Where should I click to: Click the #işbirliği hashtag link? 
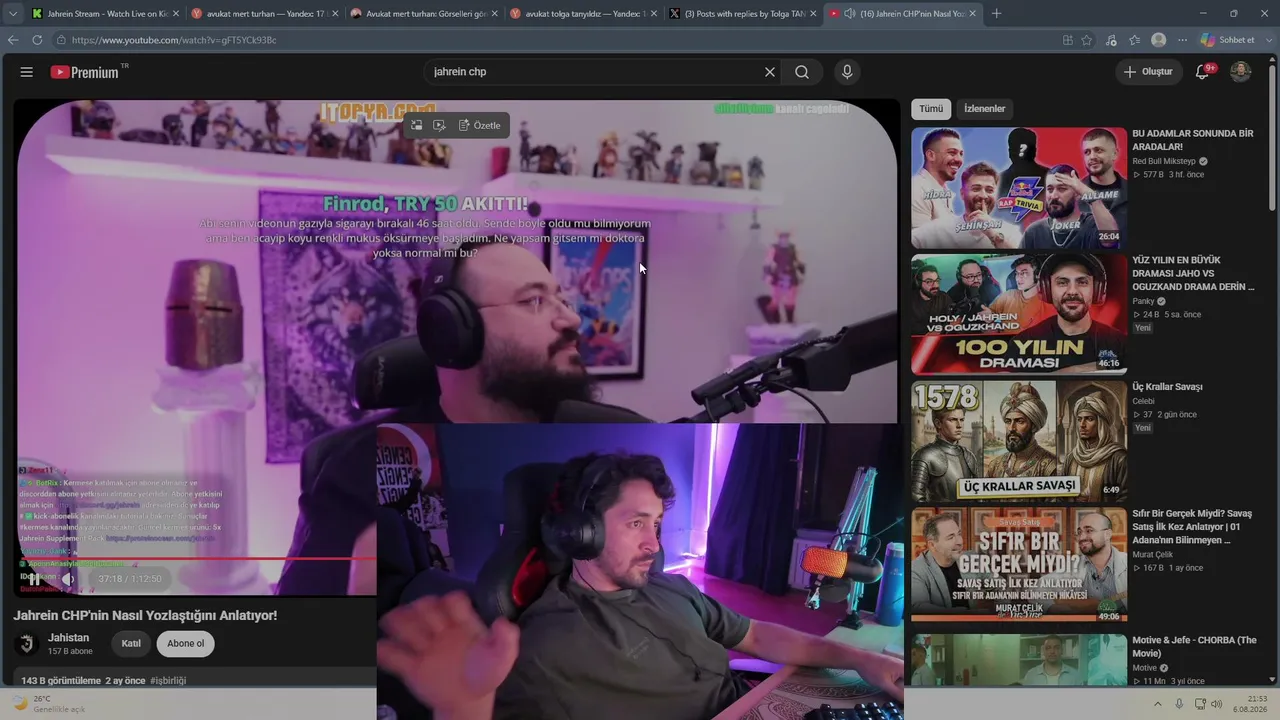pyautogui.click(x=168, y=681)
